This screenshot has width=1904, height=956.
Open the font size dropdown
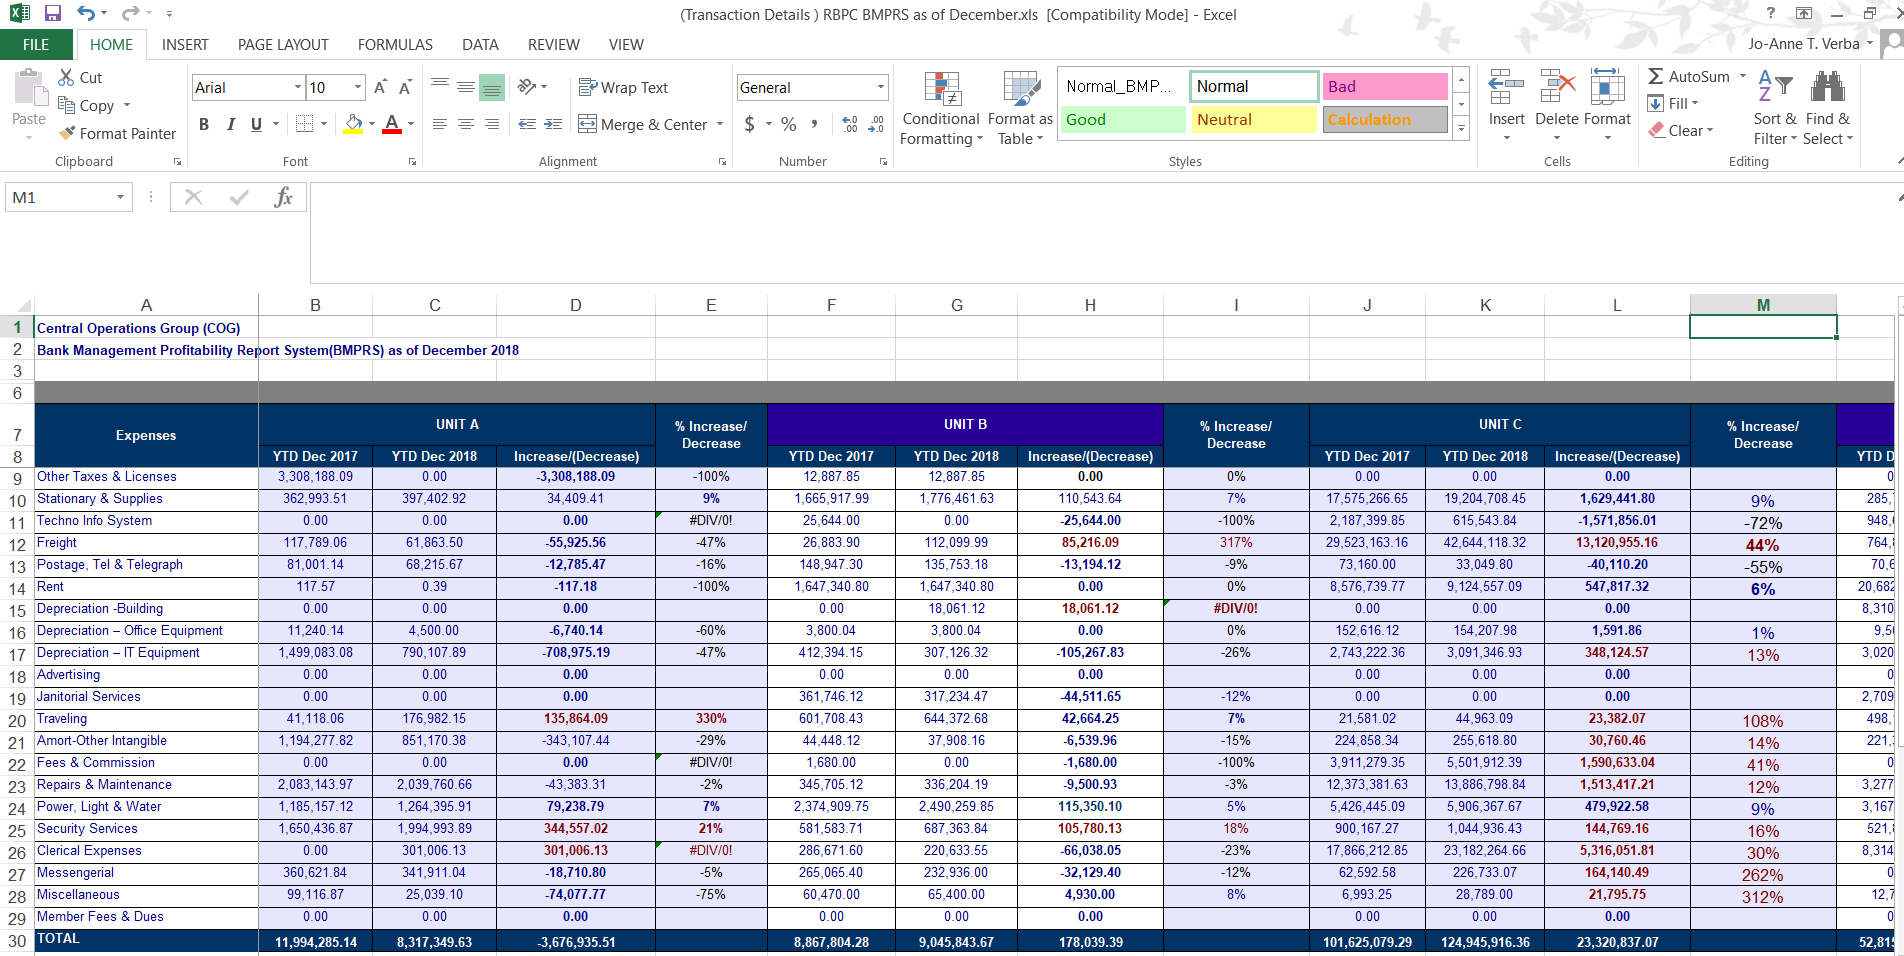(358, 87)
